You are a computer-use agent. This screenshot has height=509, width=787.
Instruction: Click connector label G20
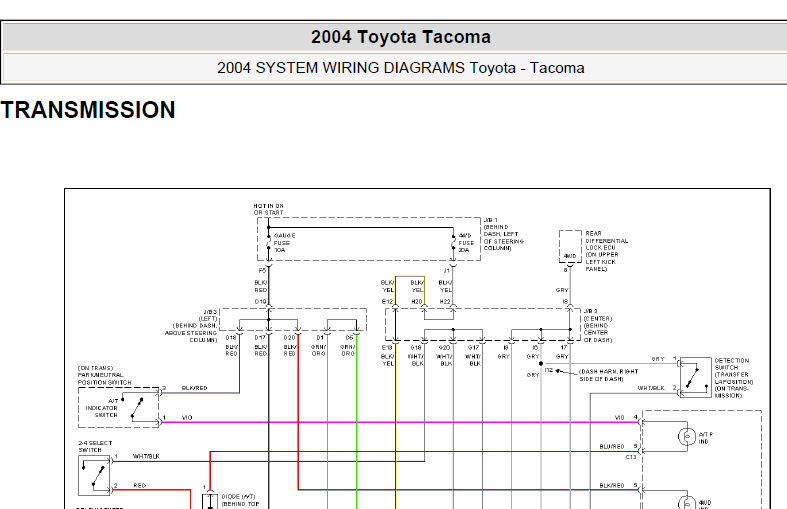point(445,347)
